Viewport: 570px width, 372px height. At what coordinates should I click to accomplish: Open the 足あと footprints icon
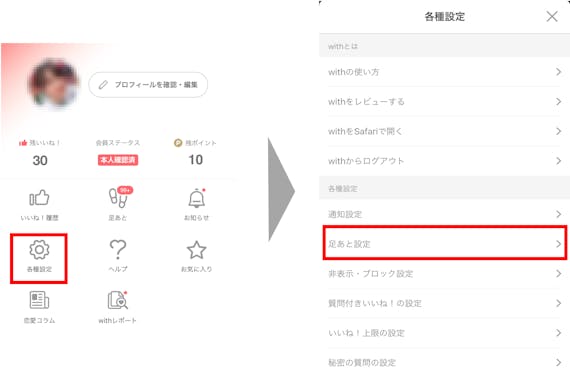(119, 198)
